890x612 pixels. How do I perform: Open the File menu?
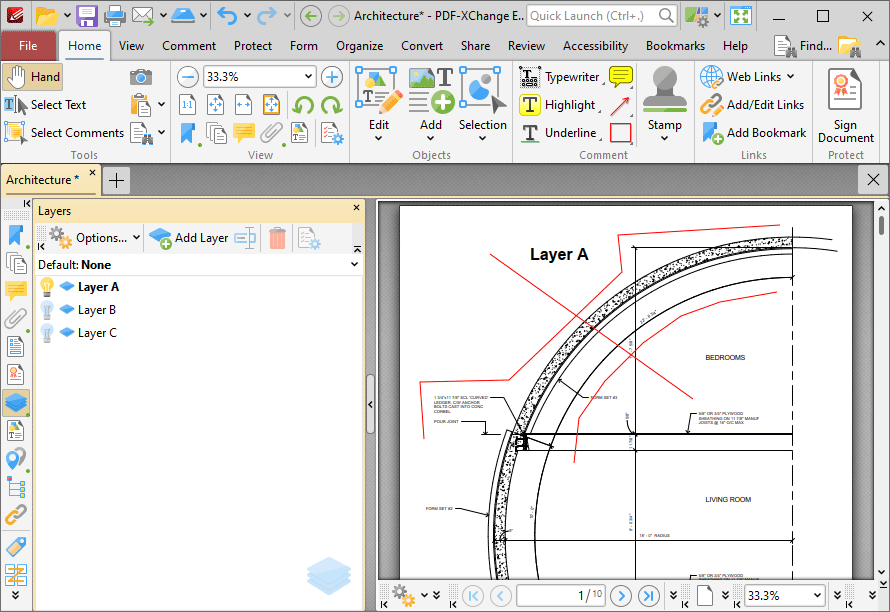(x=29, y=45)
